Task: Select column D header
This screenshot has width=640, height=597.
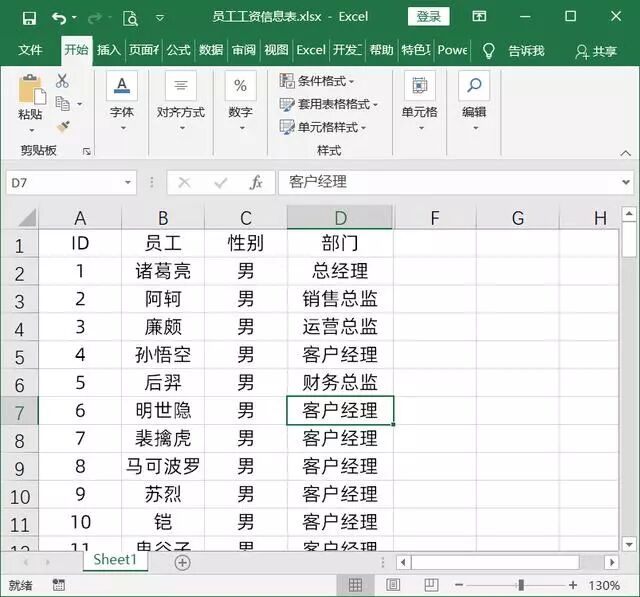Action: pos(340,217)
